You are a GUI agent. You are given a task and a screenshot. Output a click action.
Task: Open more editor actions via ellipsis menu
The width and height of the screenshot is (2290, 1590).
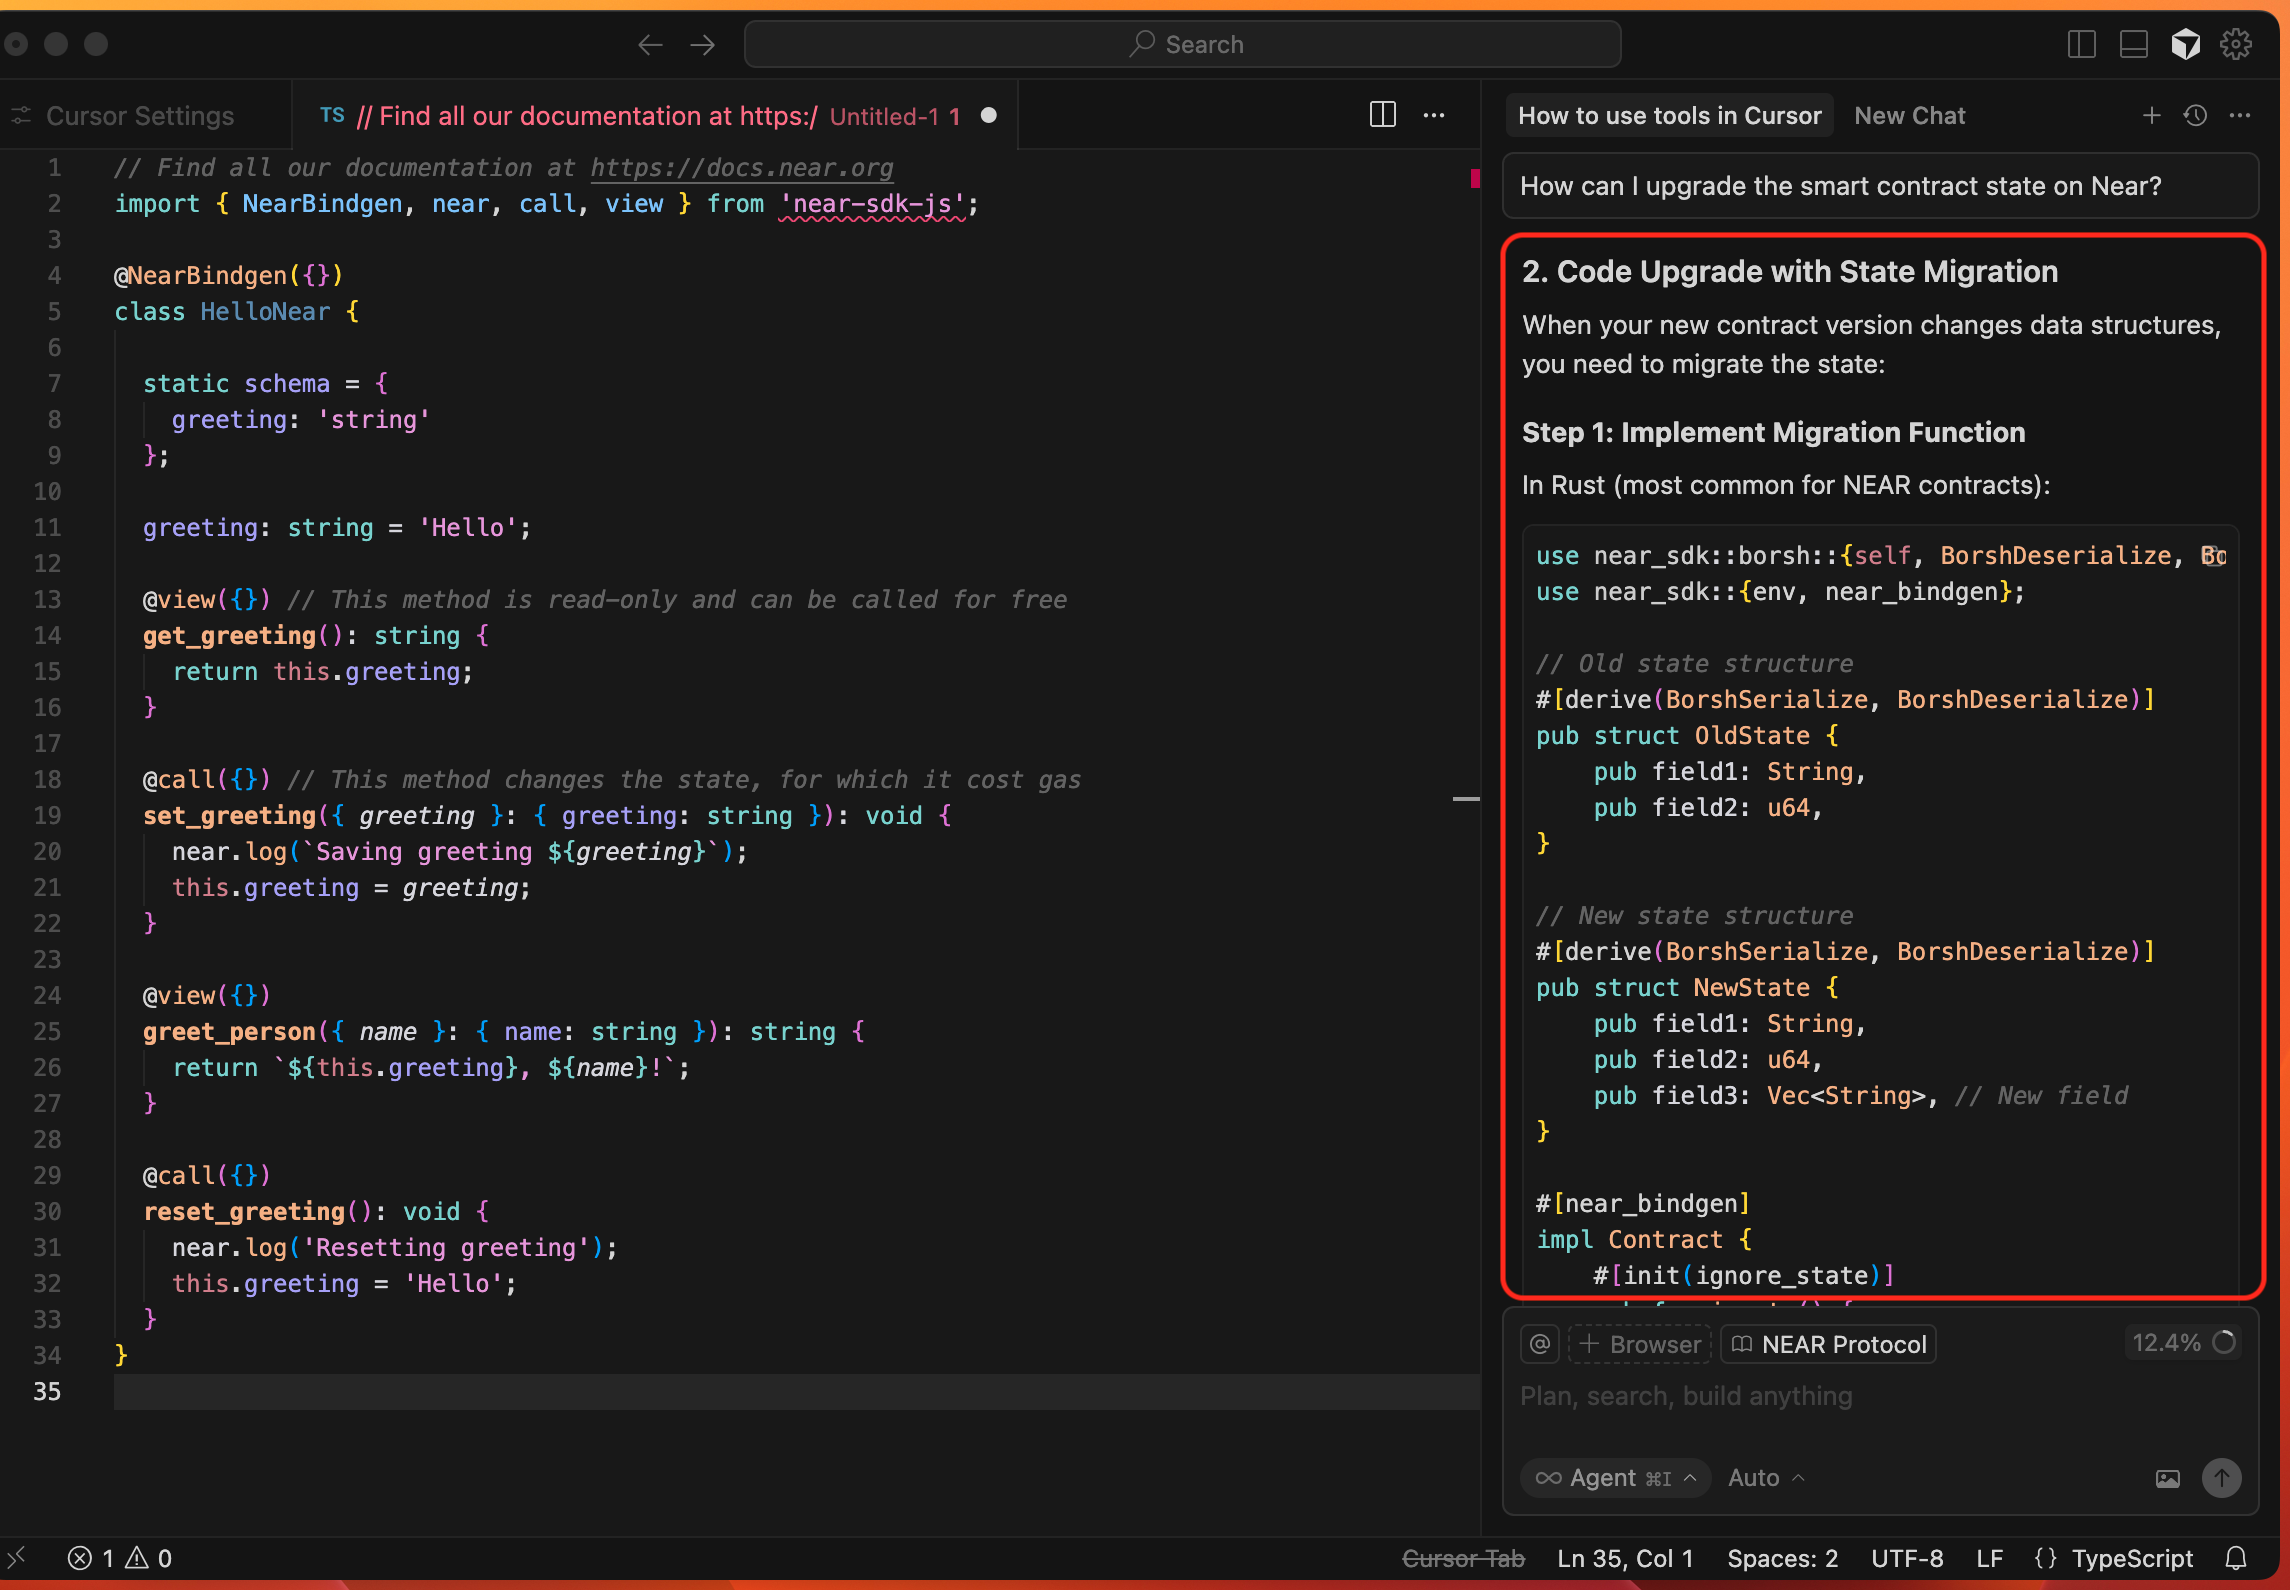click(1434, 115)
